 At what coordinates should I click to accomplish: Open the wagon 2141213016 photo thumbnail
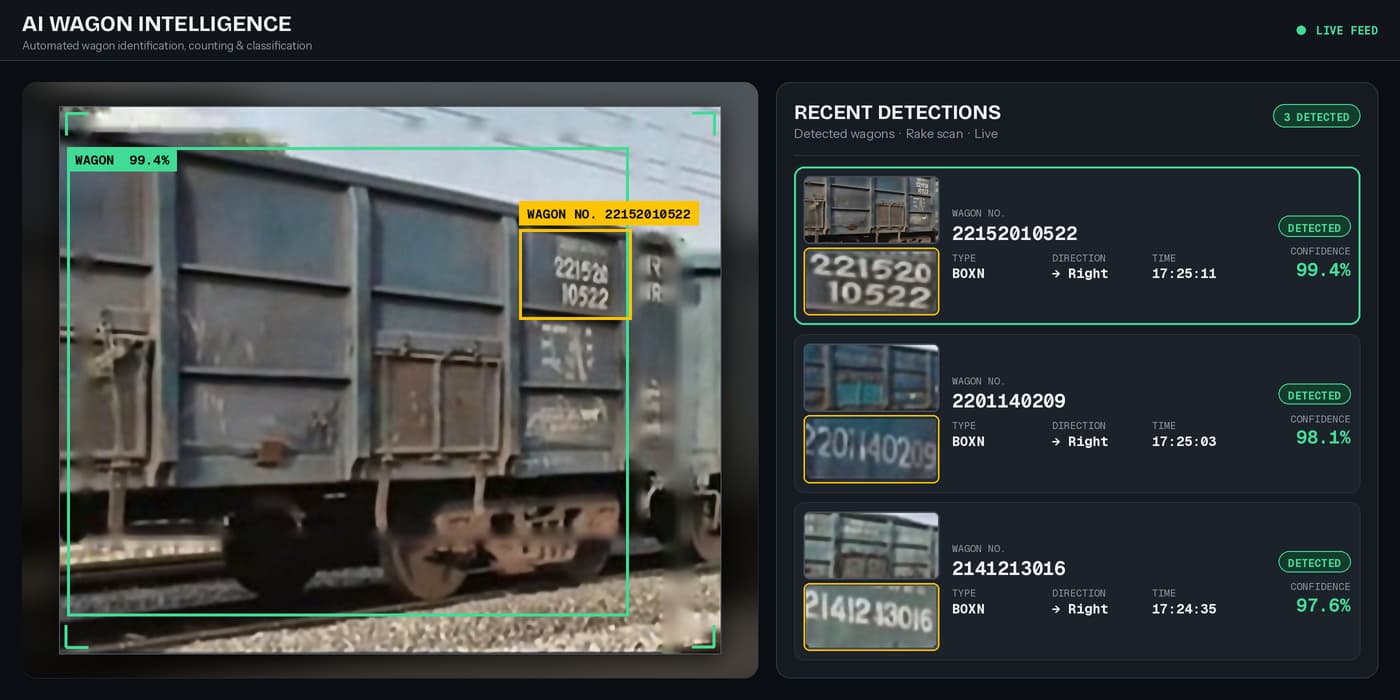(871, 546)
